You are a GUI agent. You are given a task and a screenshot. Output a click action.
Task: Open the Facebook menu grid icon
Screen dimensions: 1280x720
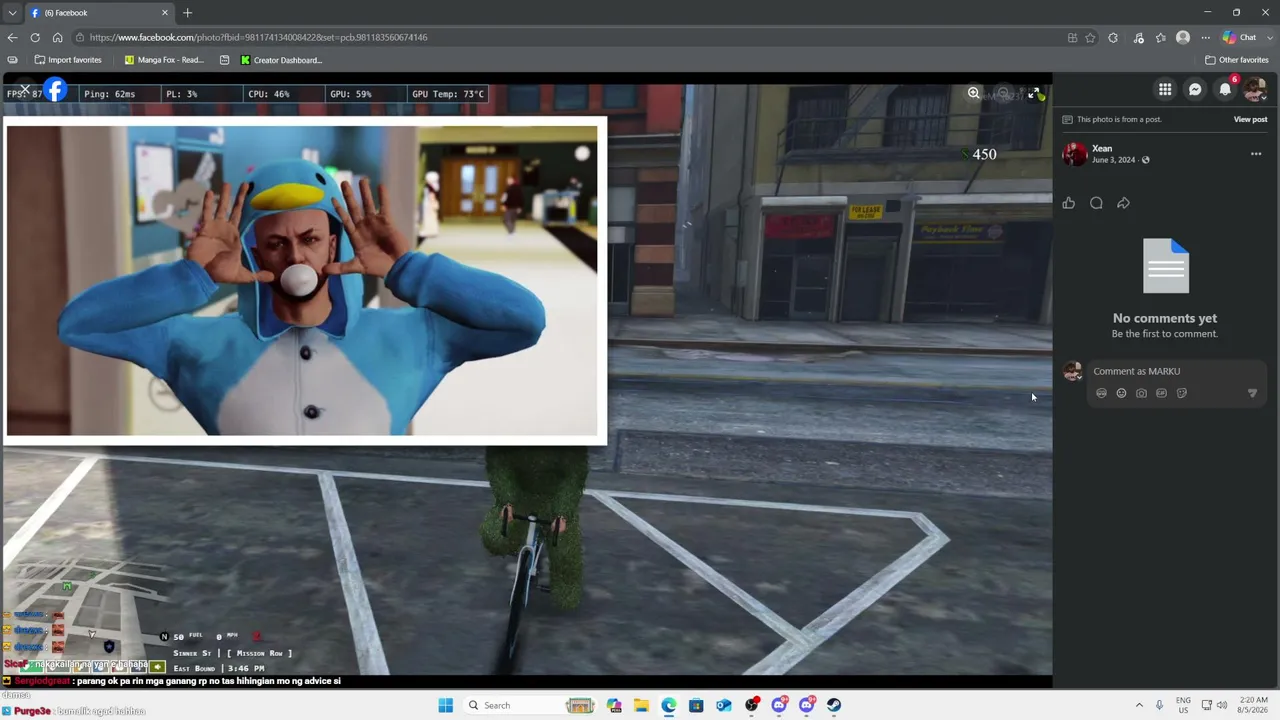[1165, 90]
